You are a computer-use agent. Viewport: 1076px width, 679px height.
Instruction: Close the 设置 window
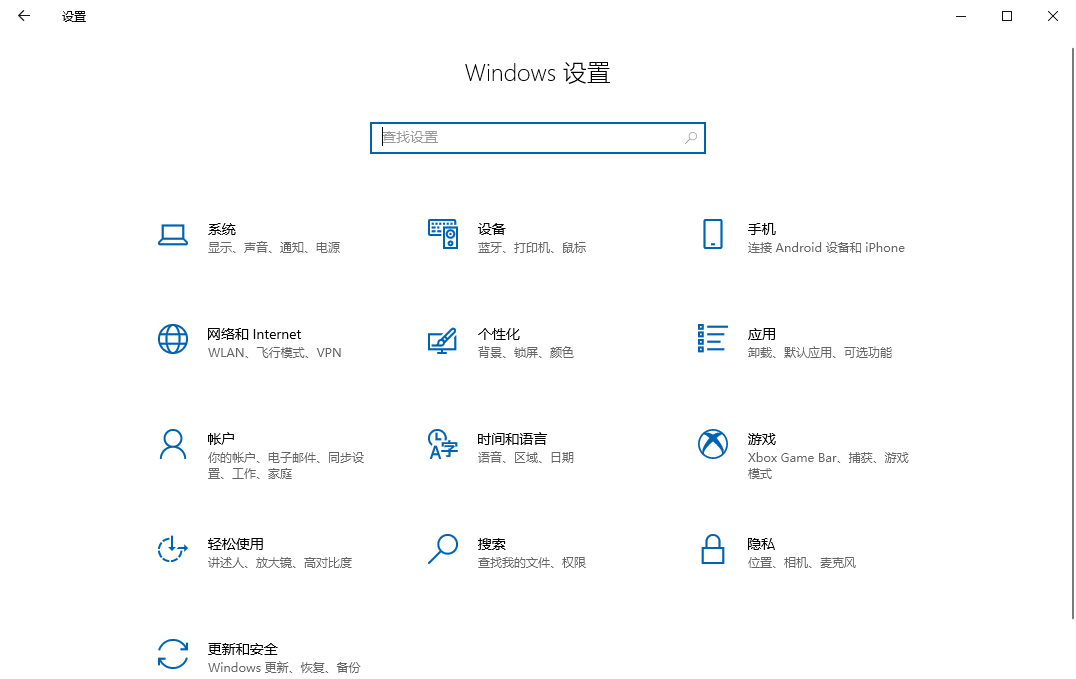tap(1053, 16)
